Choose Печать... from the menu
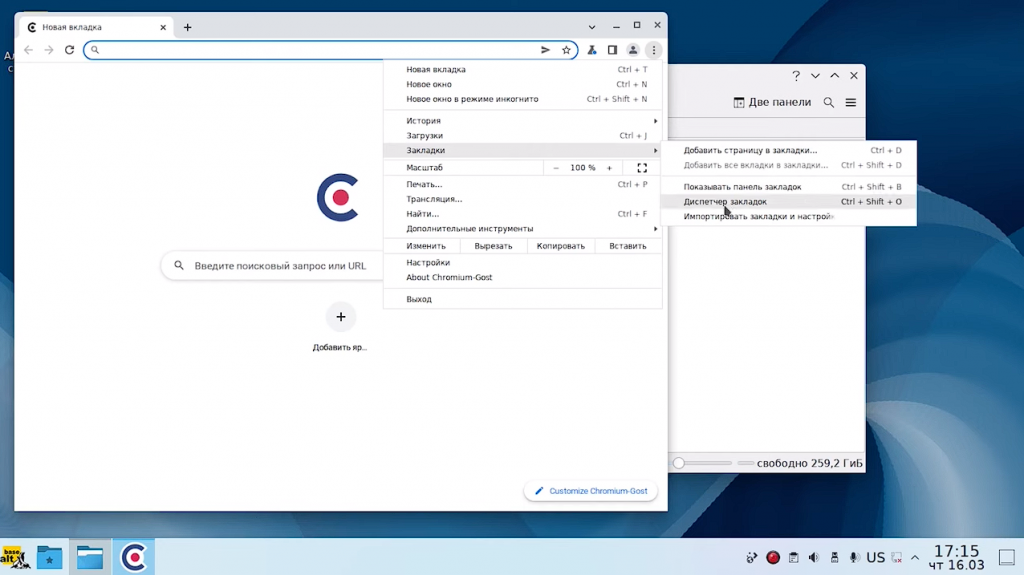The image size is (1024, 575). pyautogui.click(x=522, y=184)
